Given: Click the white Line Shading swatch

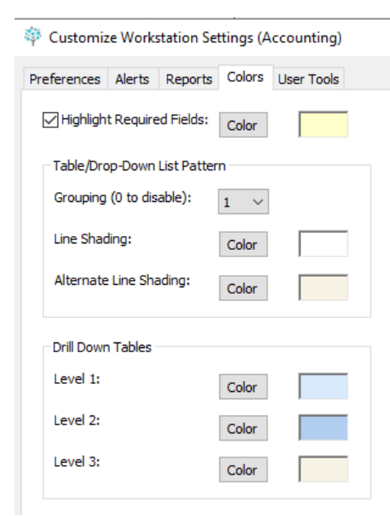Looking at the screenshot, I should [x=323, y=244].
